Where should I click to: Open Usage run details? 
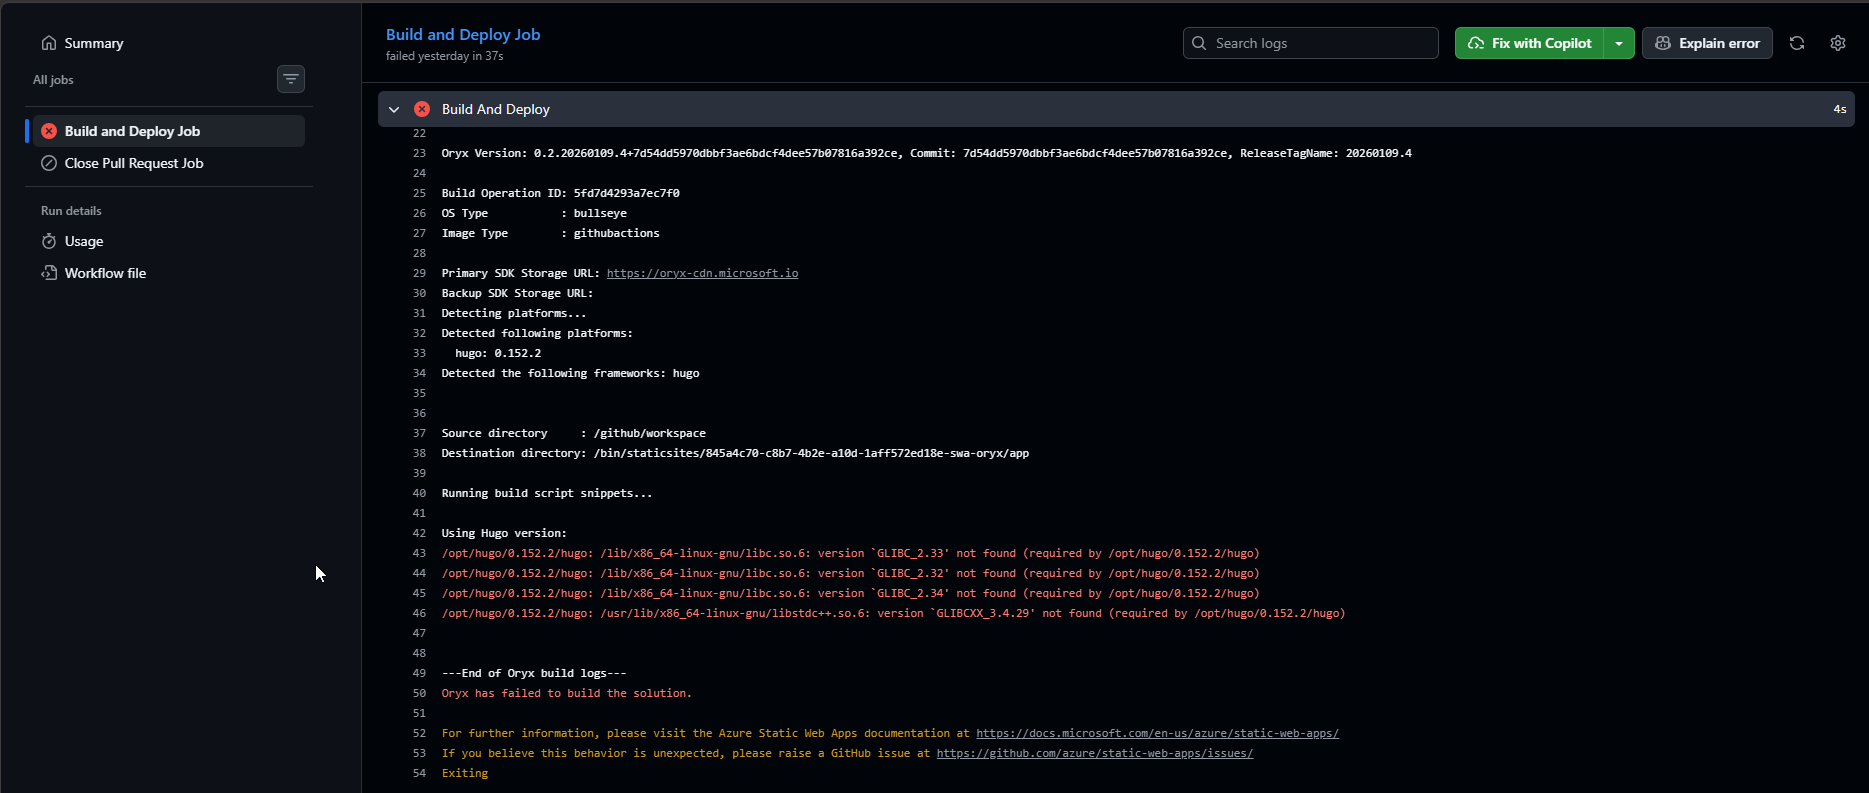[x=84, y=241]
